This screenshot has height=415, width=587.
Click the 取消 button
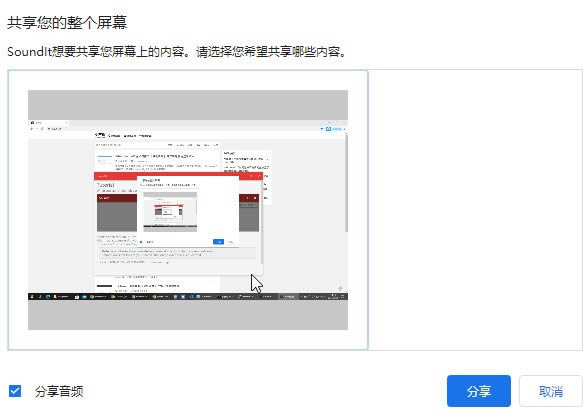[551, 391]
